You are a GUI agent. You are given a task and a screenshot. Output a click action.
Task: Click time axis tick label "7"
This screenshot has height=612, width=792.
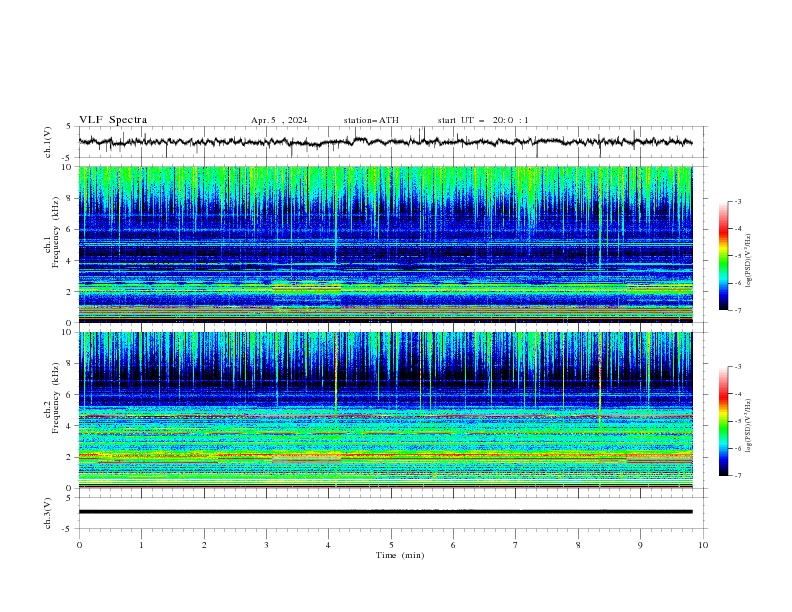click(x=516, y=545)
